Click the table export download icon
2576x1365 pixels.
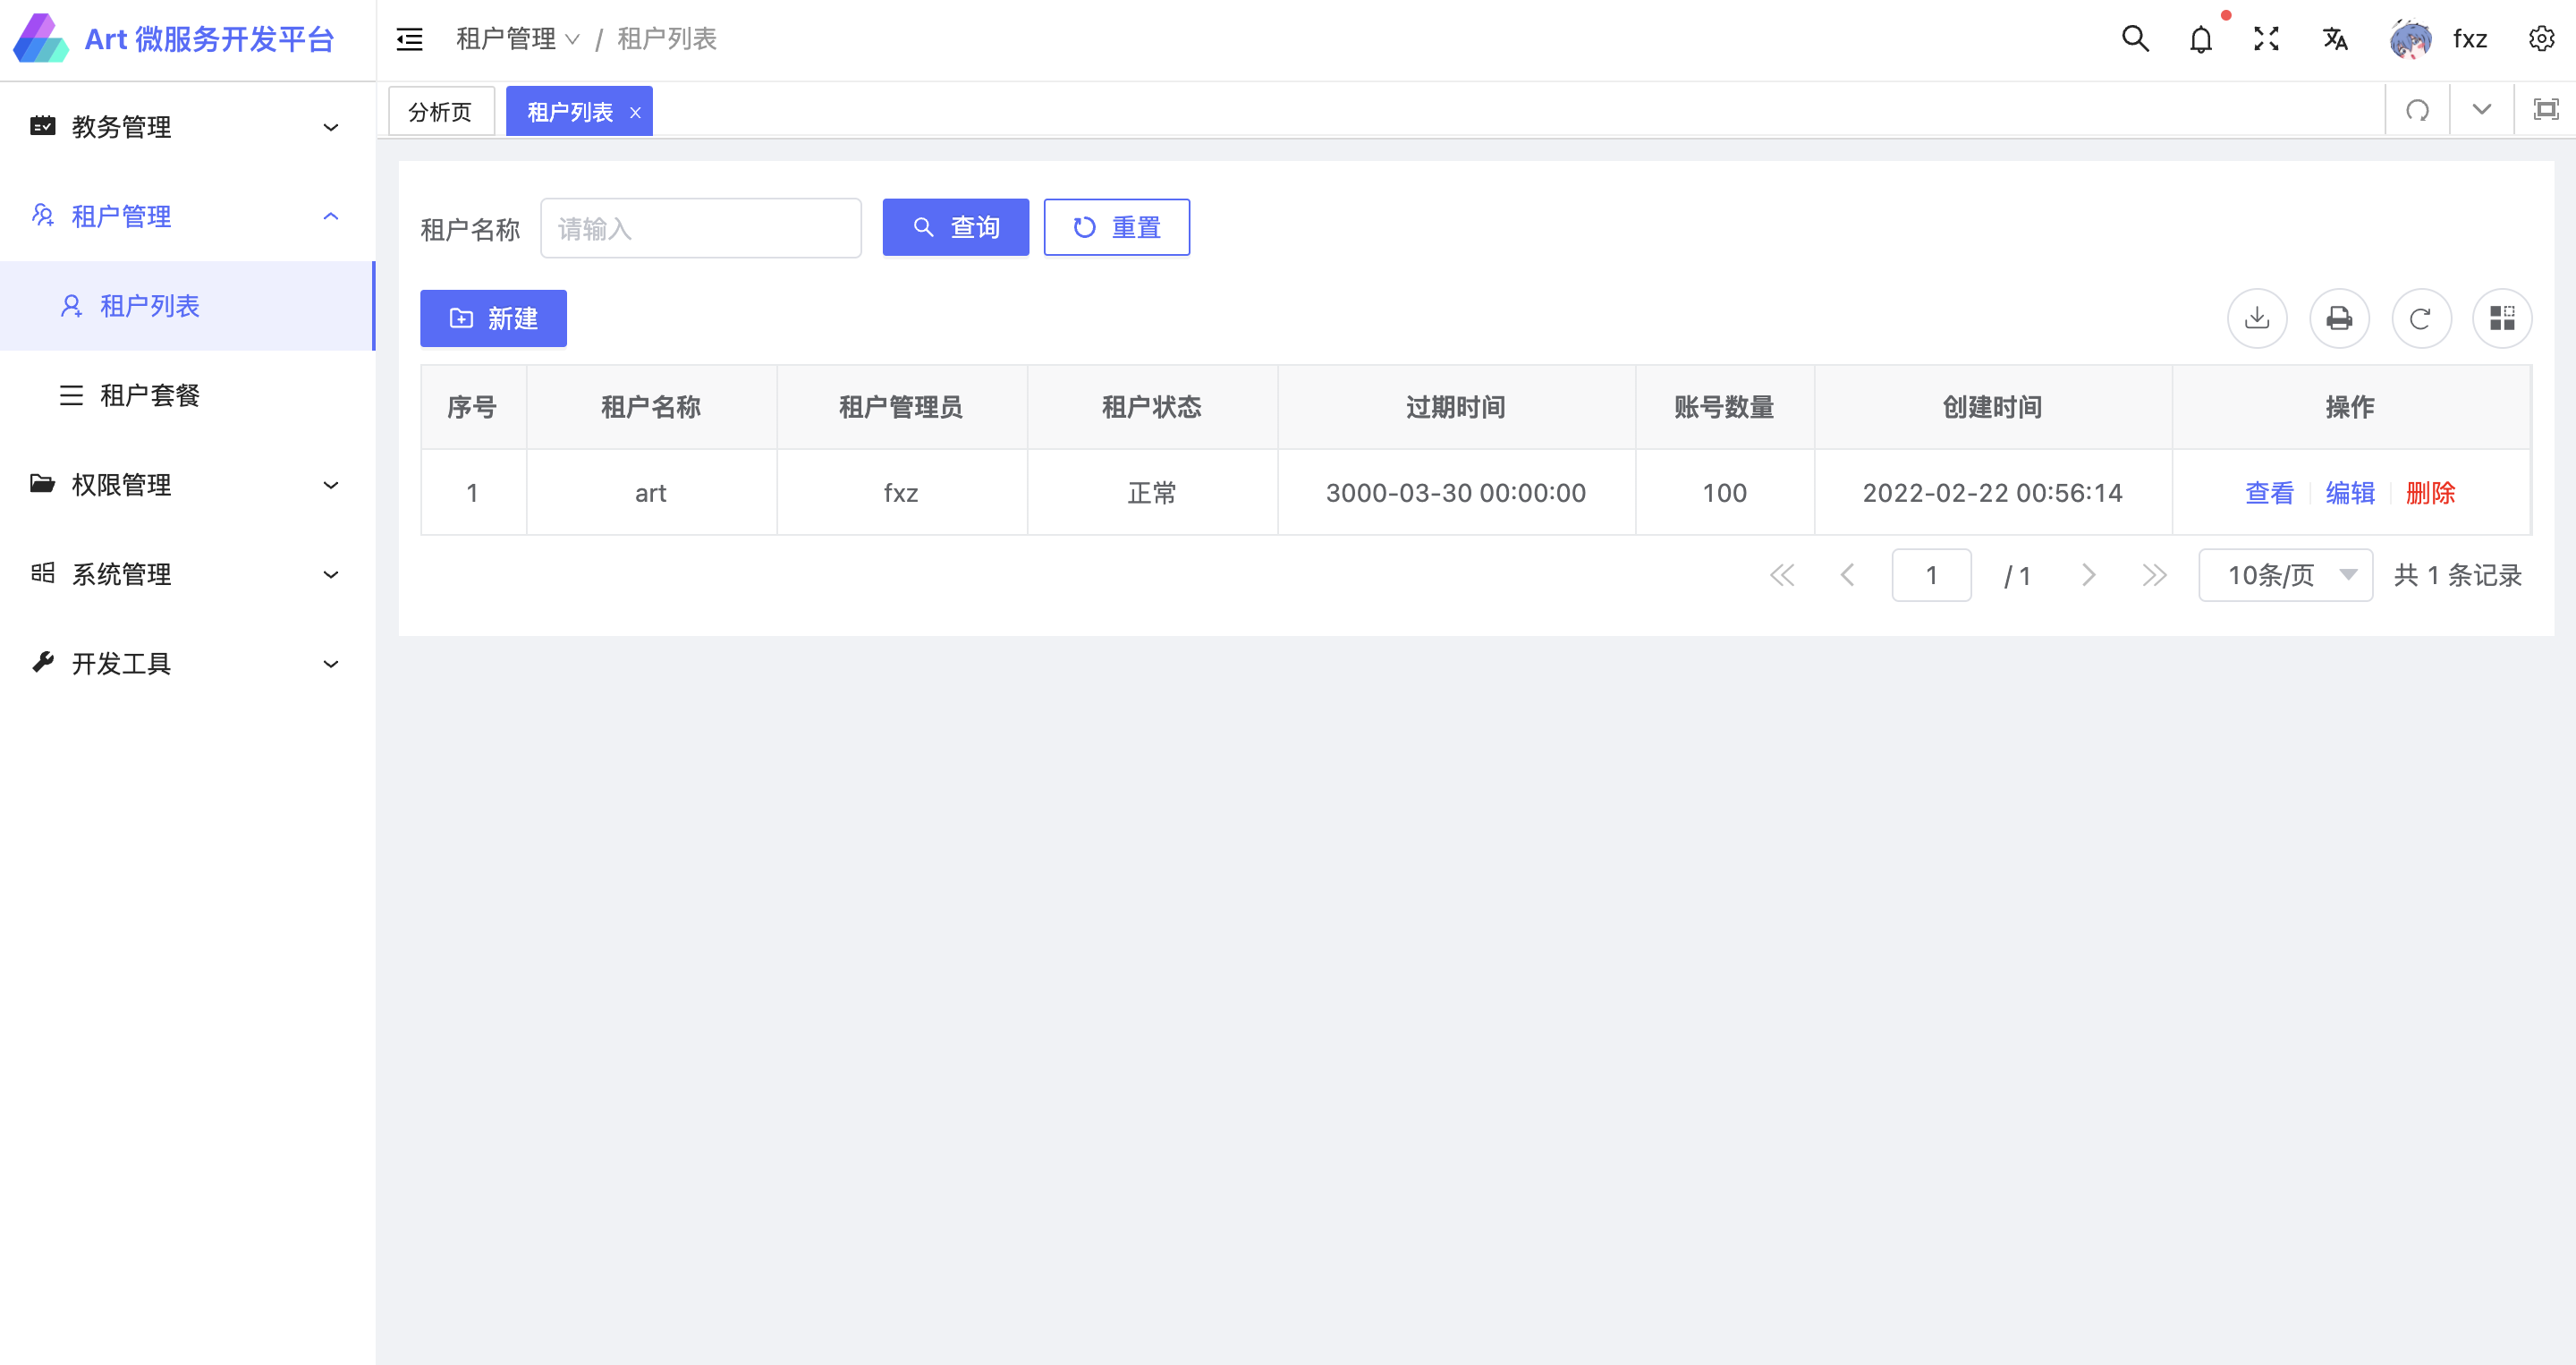(2257, 318)
